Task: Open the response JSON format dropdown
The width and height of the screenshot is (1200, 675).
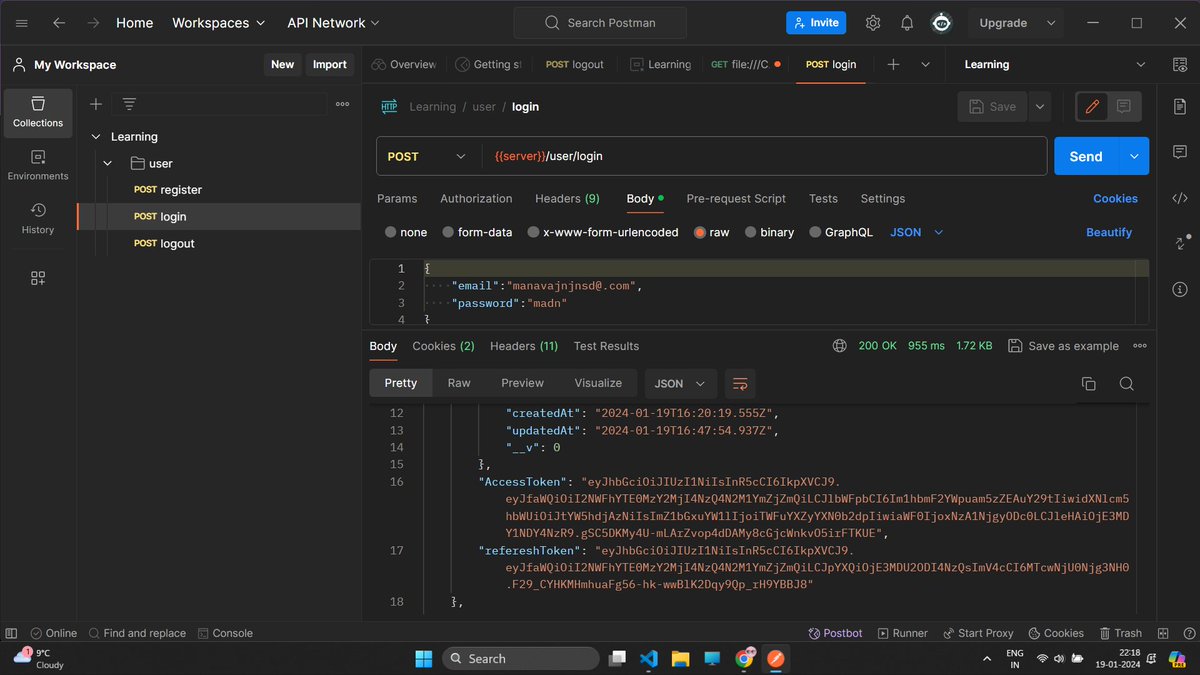Action: (680, 383)
